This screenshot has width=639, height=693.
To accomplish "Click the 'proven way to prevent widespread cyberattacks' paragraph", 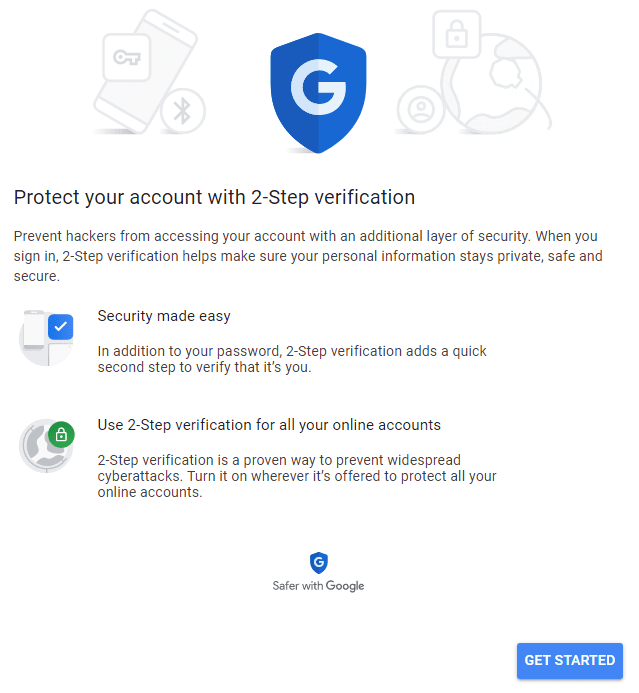I will pyautogui.click(x=297, y=476).
